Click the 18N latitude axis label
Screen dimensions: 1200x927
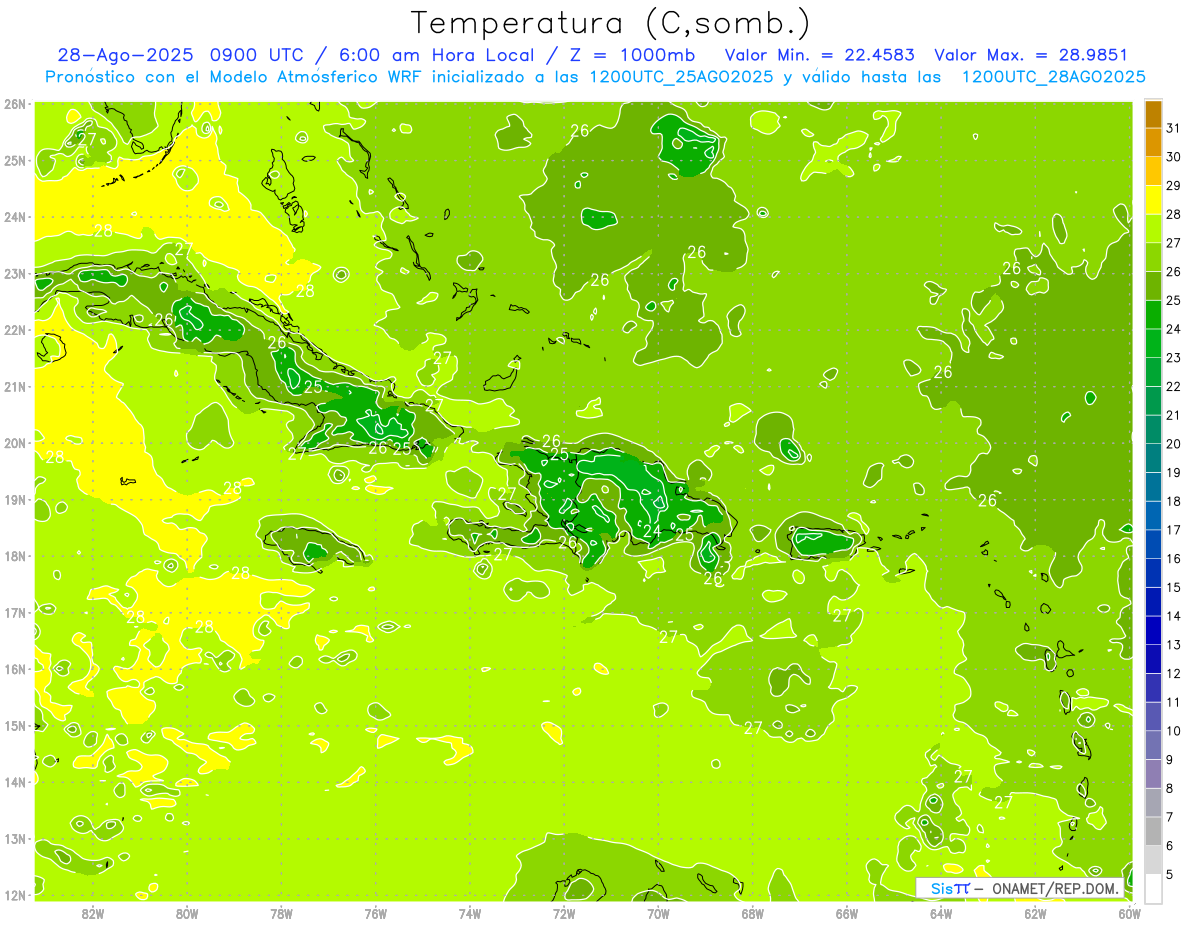pyautogui.click(x=15, y=556)
